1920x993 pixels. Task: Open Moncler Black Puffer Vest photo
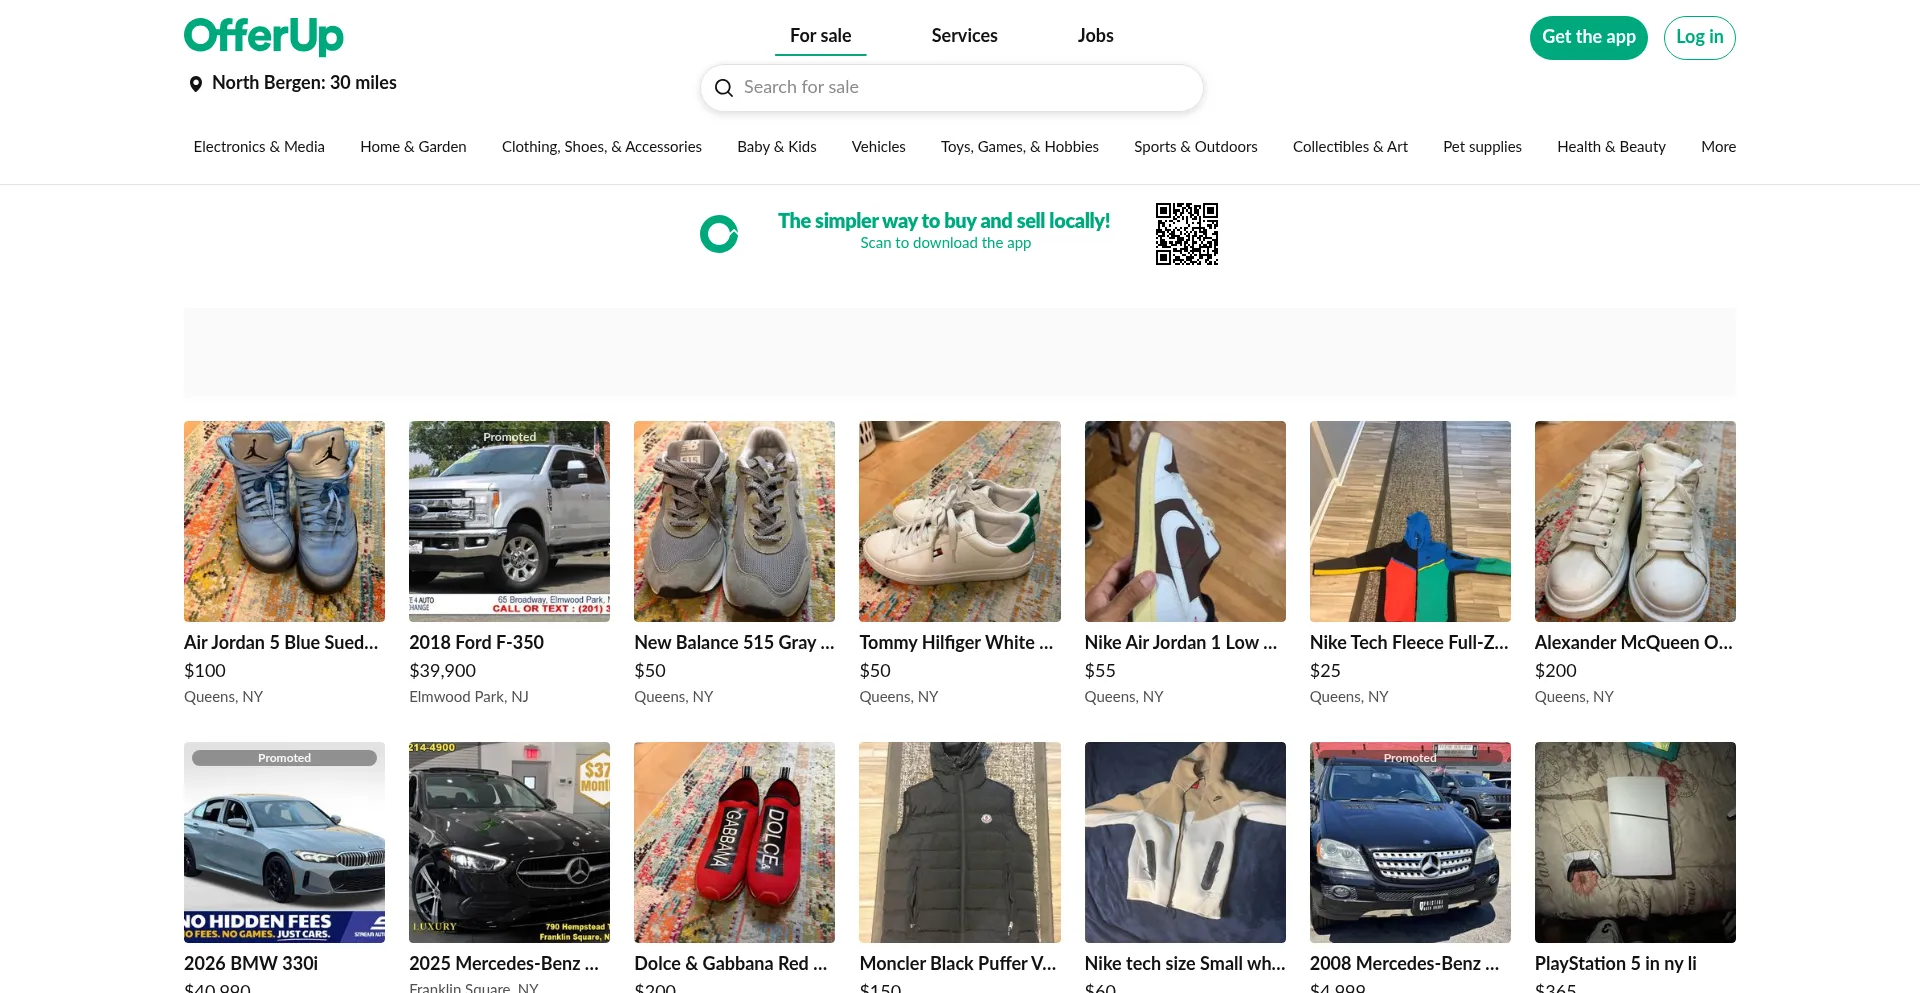960,842
